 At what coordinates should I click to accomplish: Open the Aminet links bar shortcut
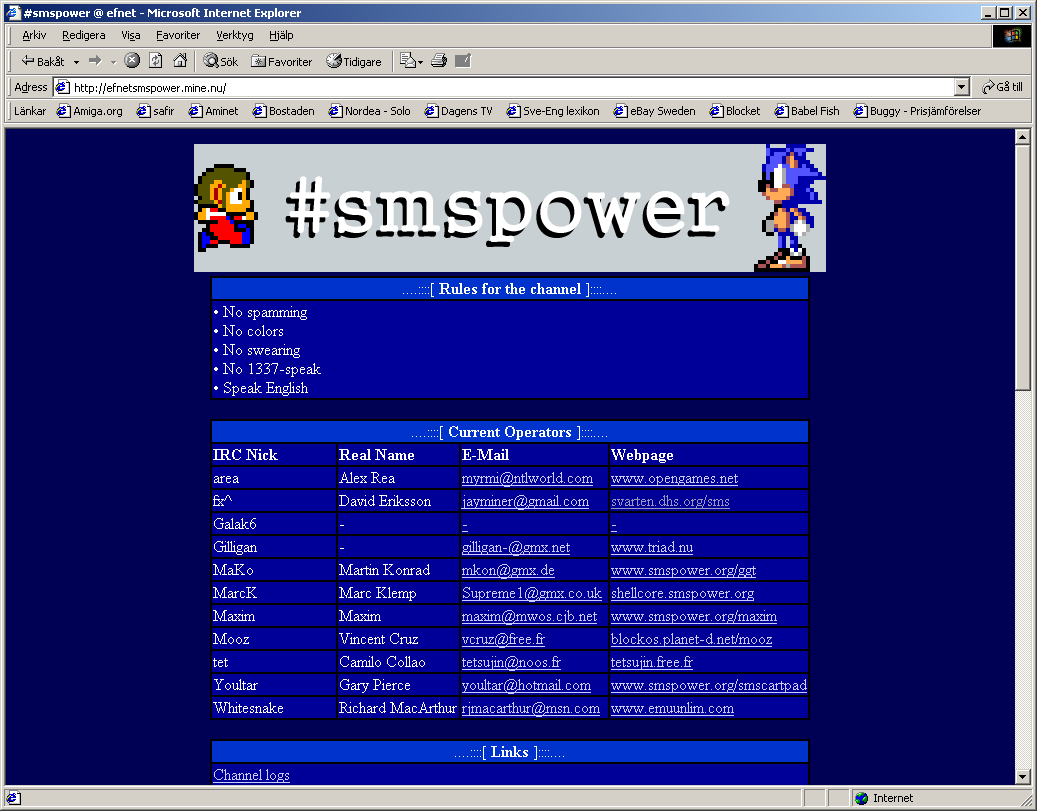(x=214, y=111)
